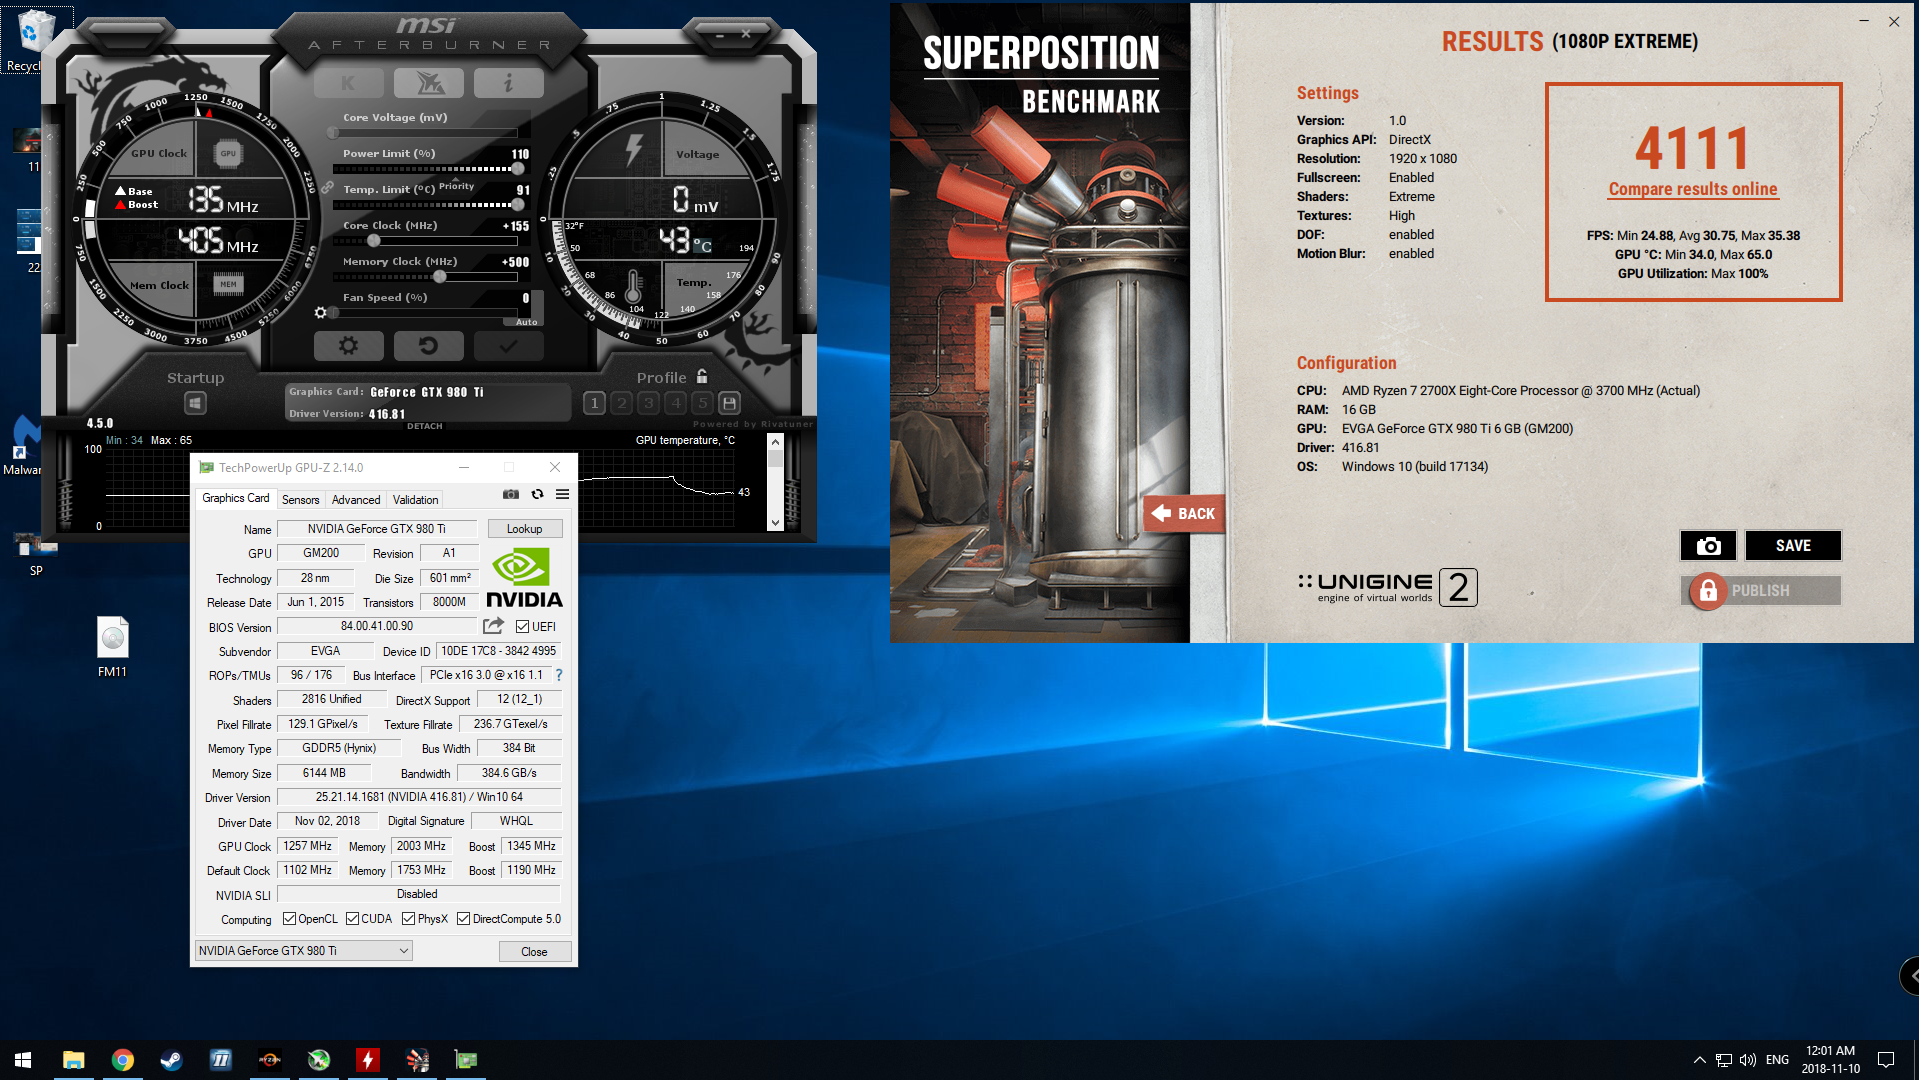The image size is (1920, 1084).
Task: Select the FM11 desktop icon
Action: click(112, 648)
